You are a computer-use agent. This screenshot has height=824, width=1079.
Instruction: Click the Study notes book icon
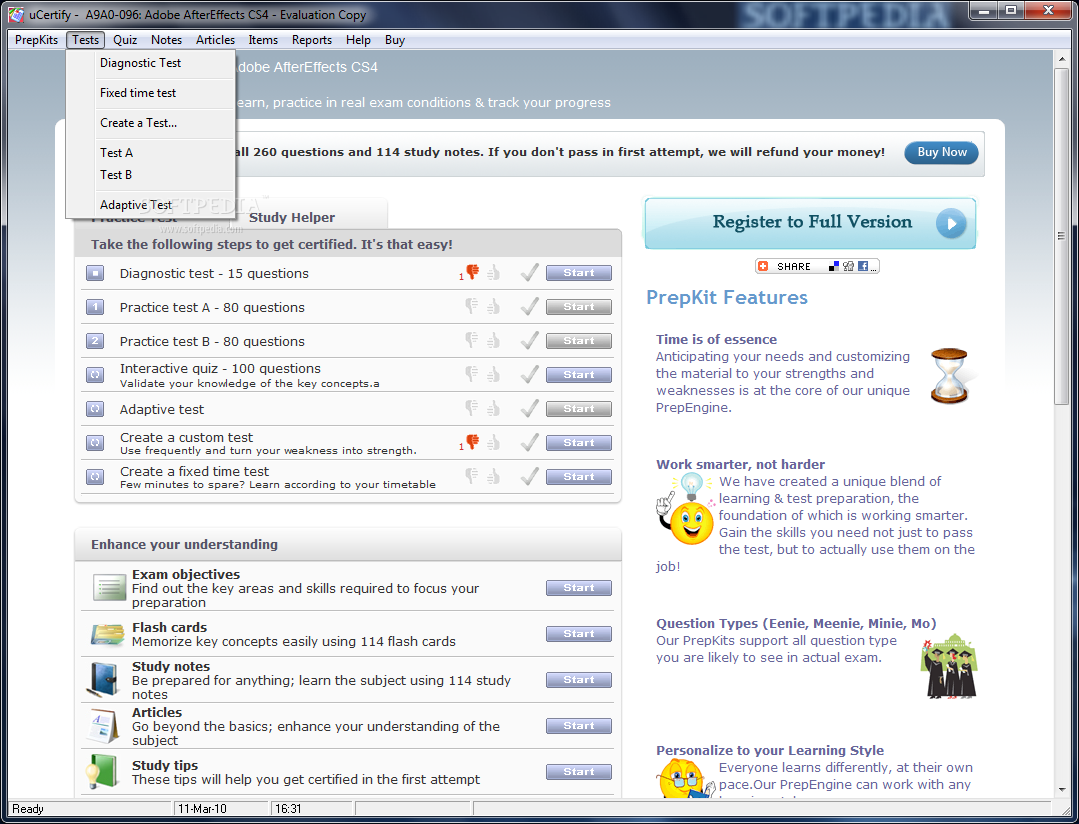[105, 680]
